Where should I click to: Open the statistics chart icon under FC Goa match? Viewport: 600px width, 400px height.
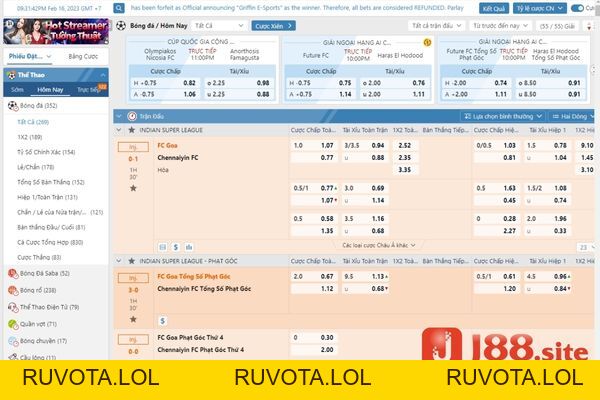click(x=189, y=247)
